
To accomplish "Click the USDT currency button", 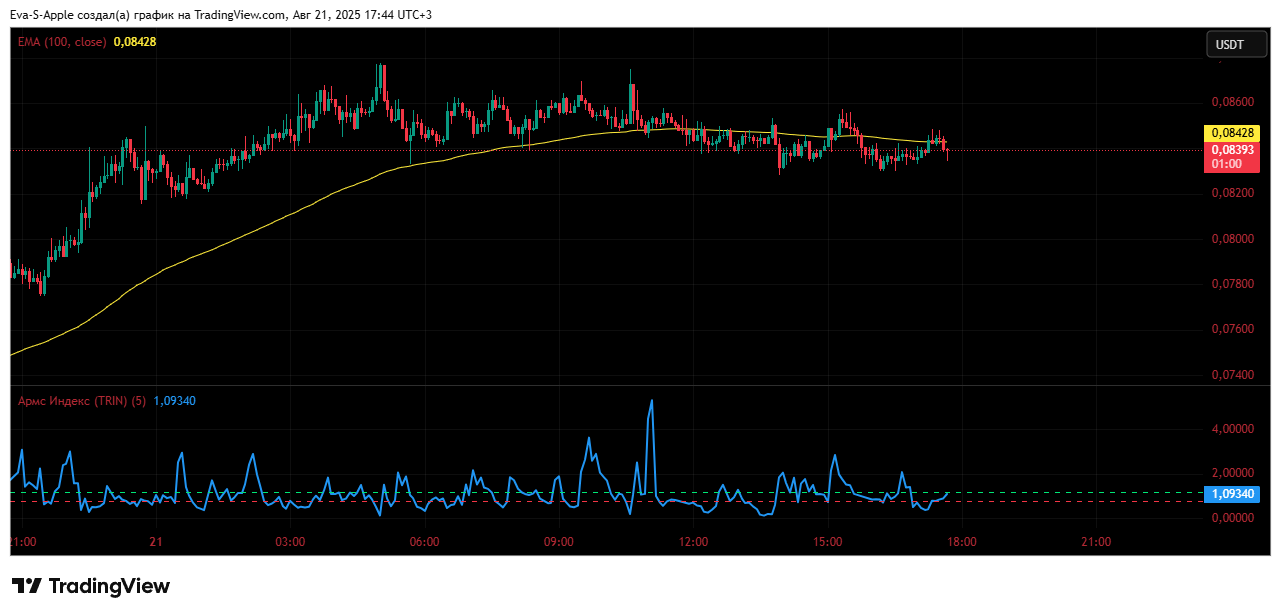I will tap(1236, 45).
